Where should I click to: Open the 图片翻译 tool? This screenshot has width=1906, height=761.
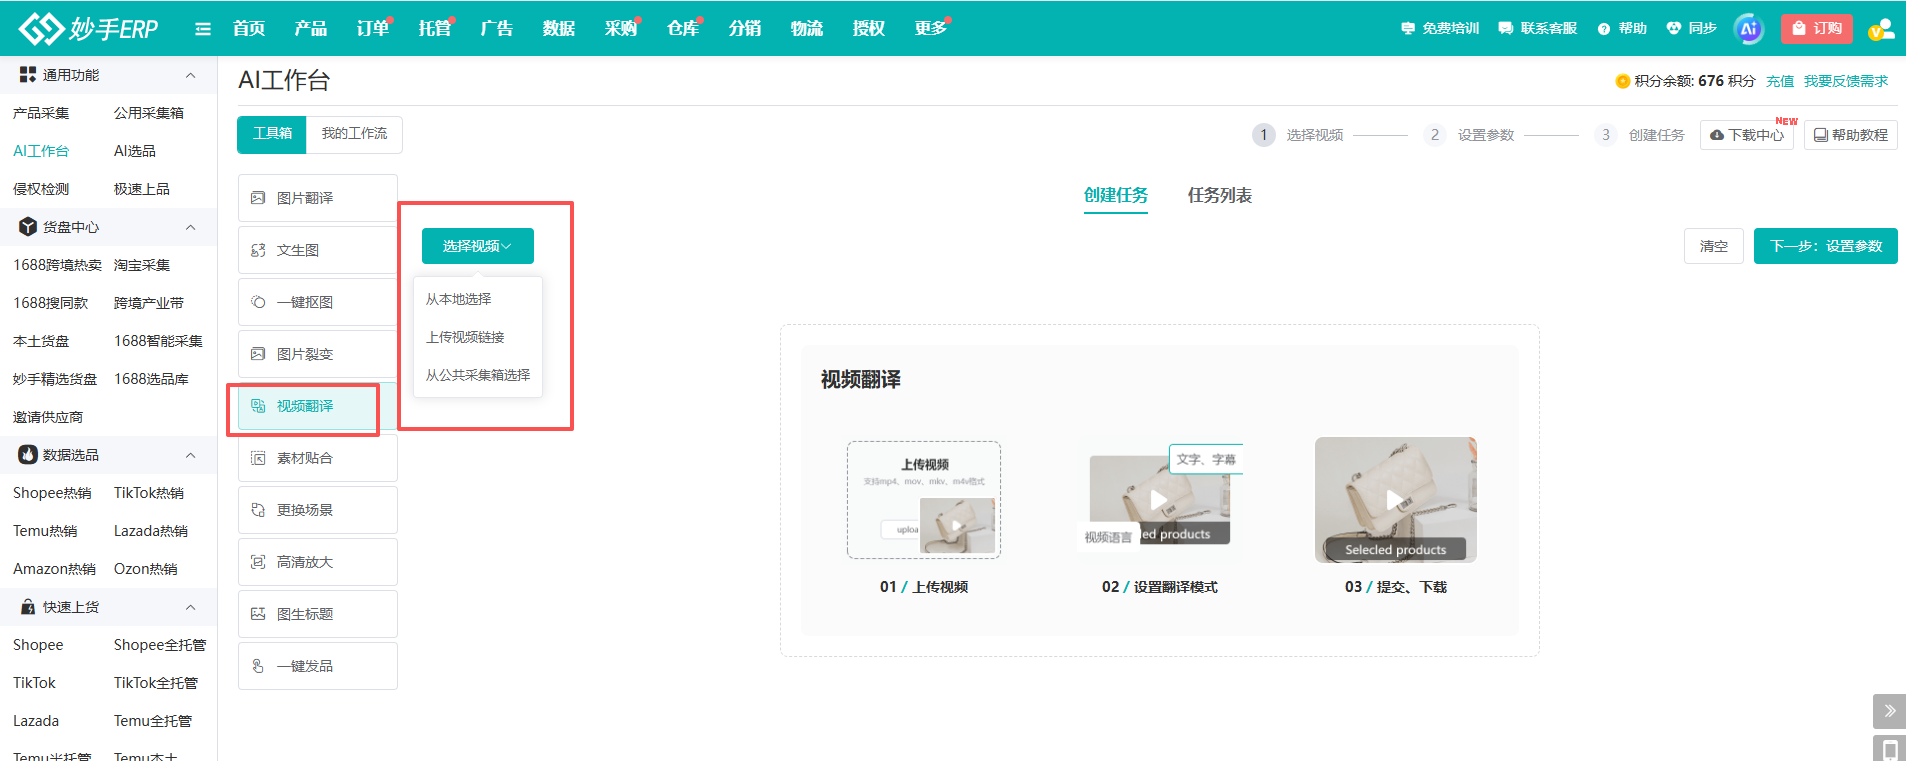coord(317,198)
